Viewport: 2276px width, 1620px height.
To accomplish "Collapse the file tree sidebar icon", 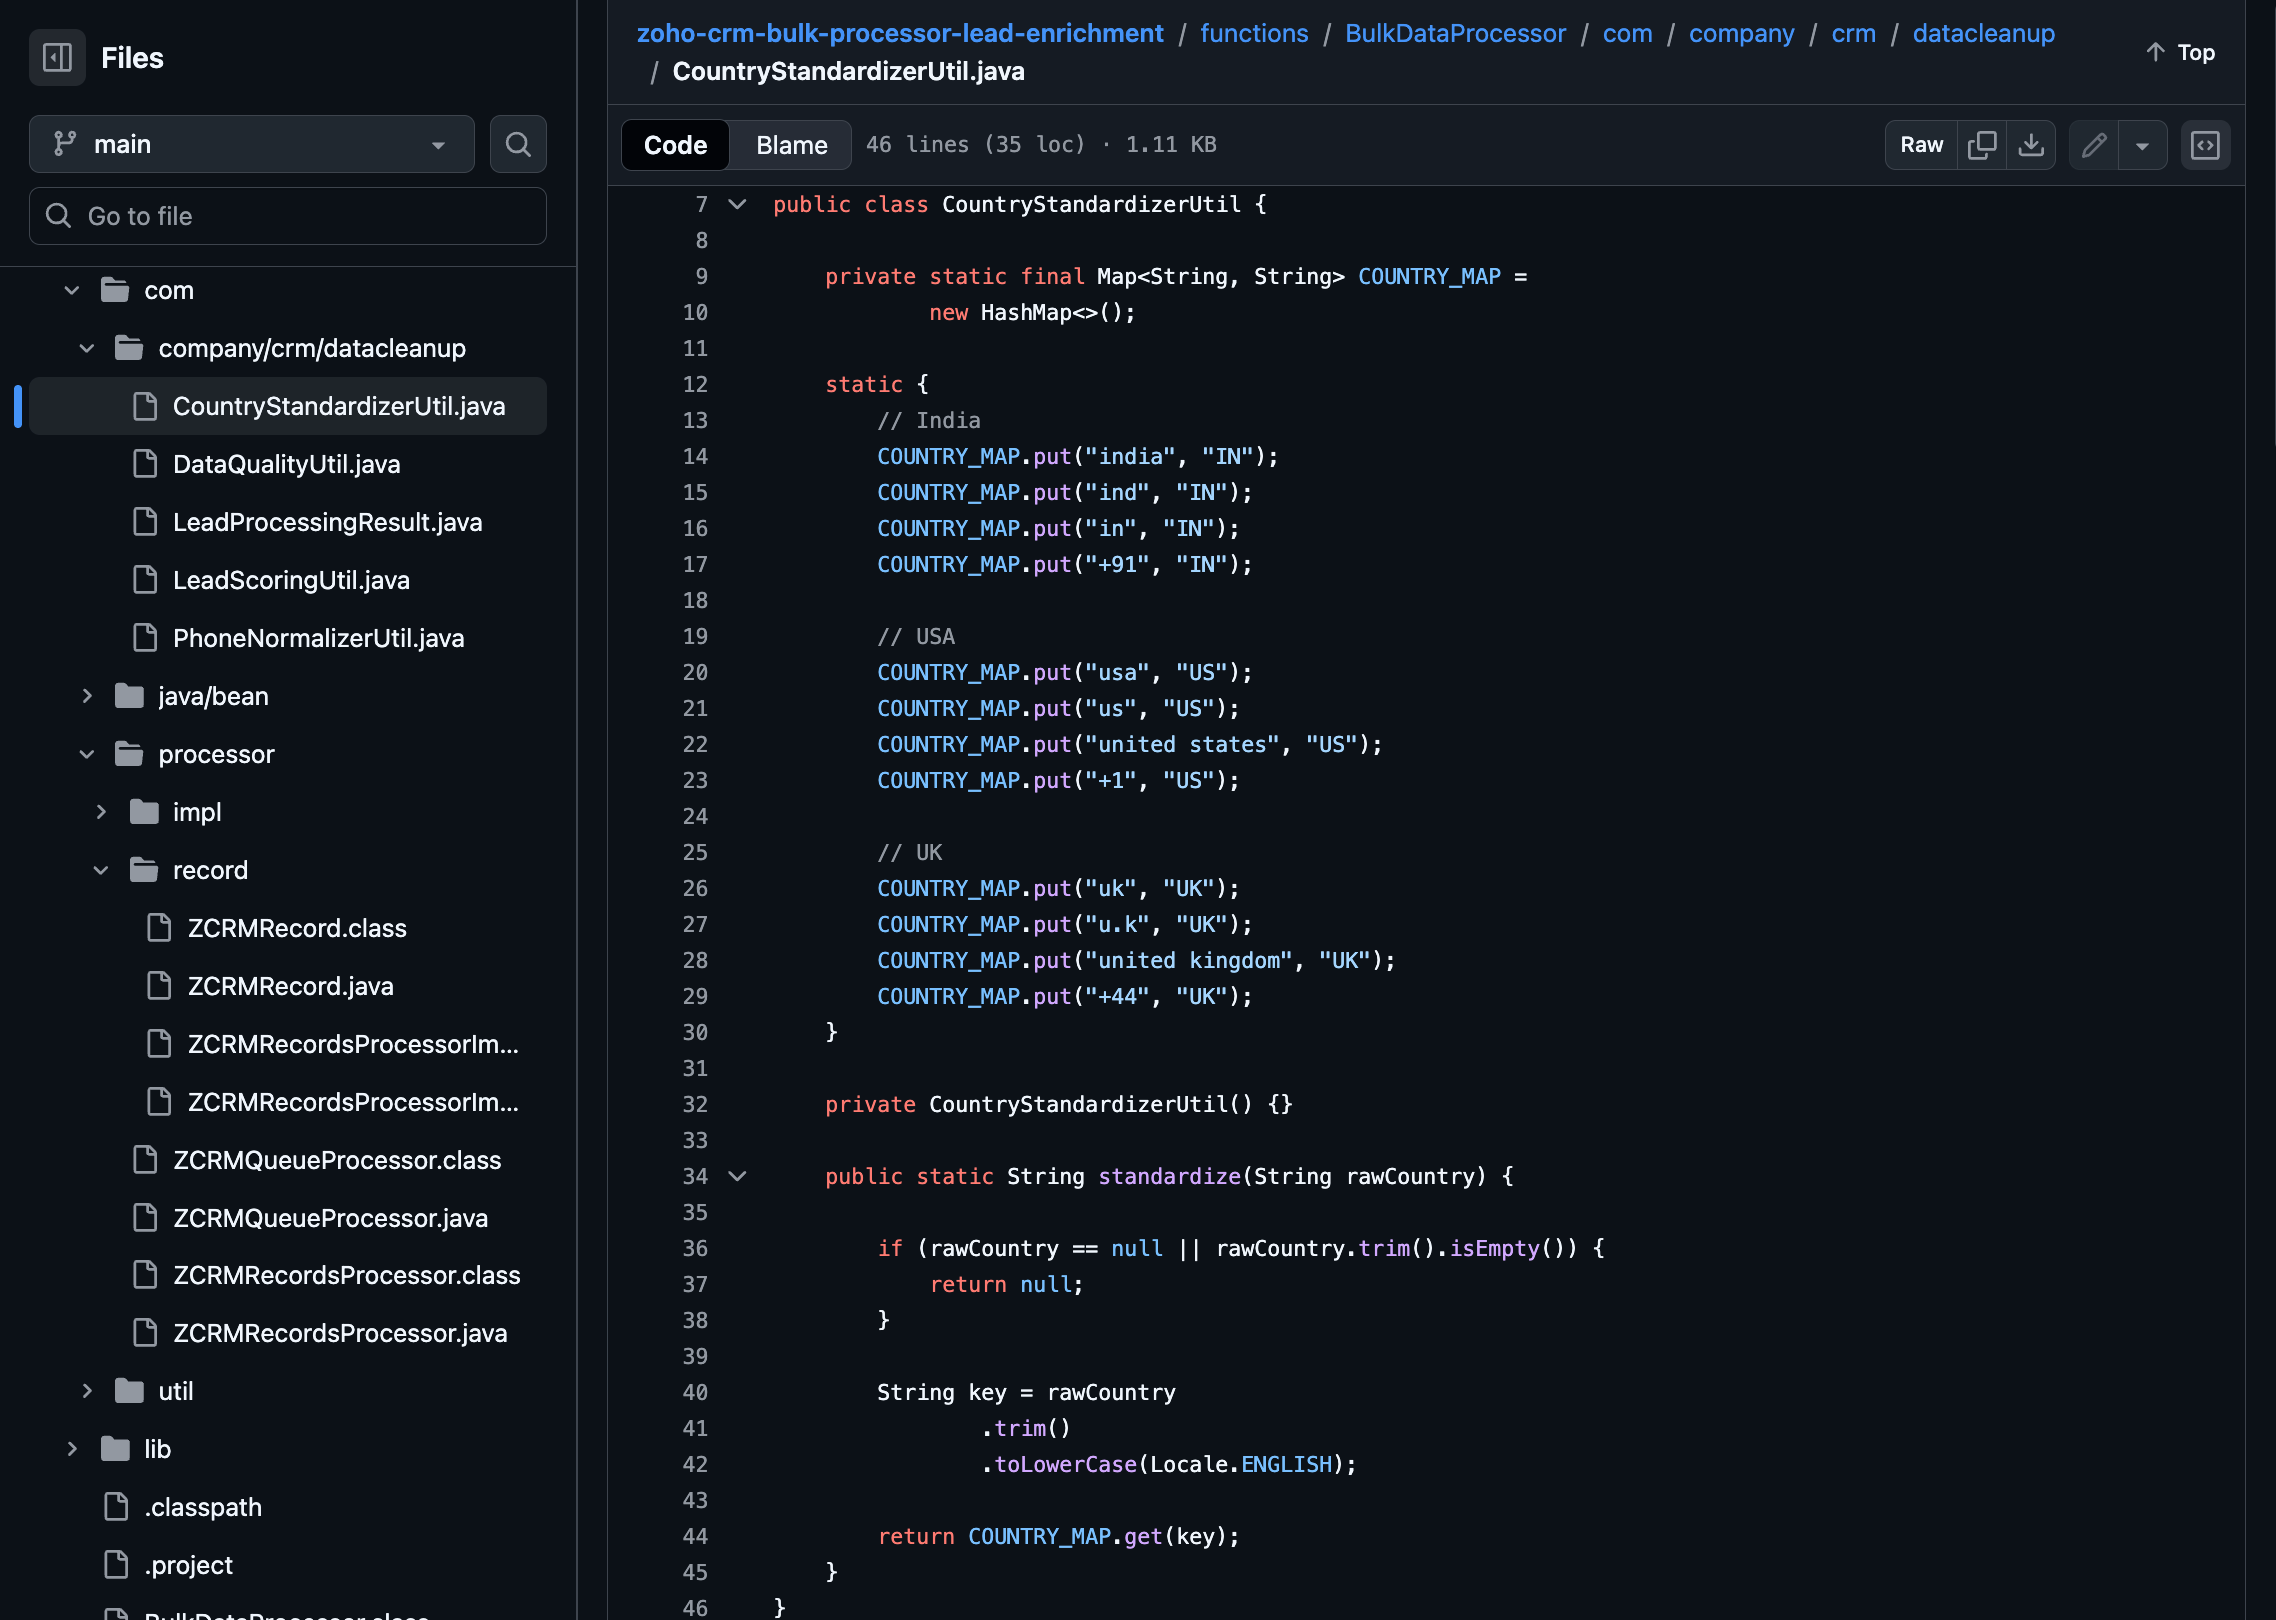I will [57, 57].
